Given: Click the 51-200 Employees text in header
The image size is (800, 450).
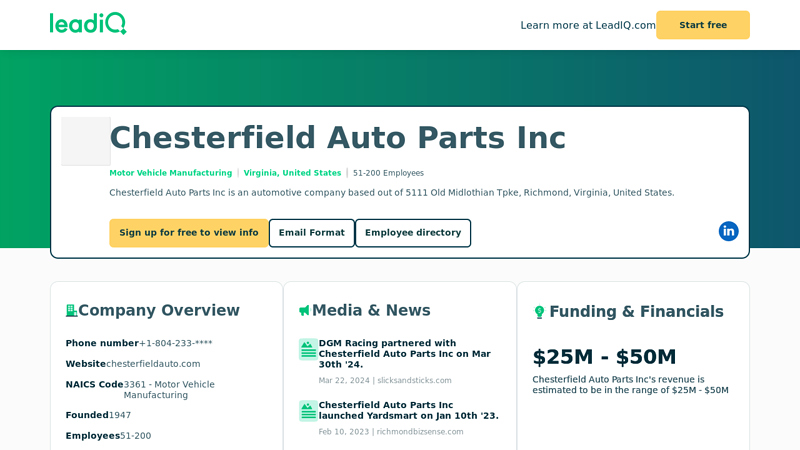Looking at the screenshot, I should point(388,173).
